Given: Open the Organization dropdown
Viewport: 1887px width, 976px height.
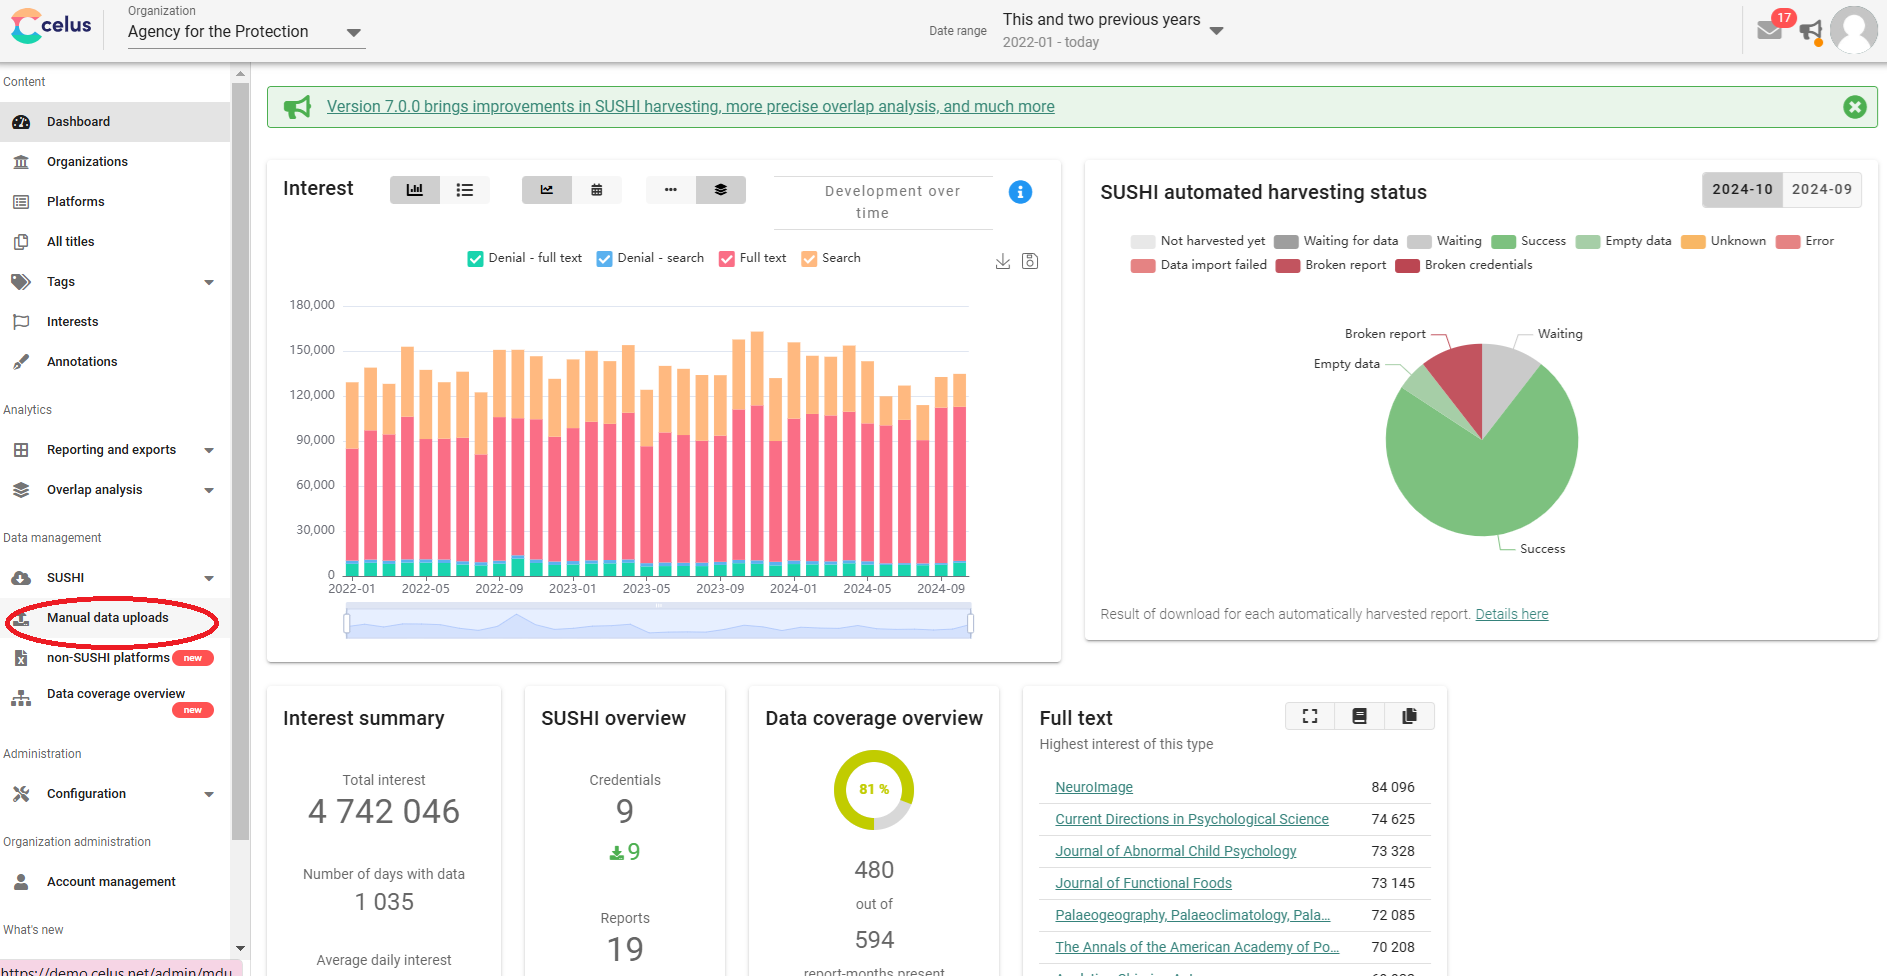Looking at the screenshot, I should [x=246, y=32].
